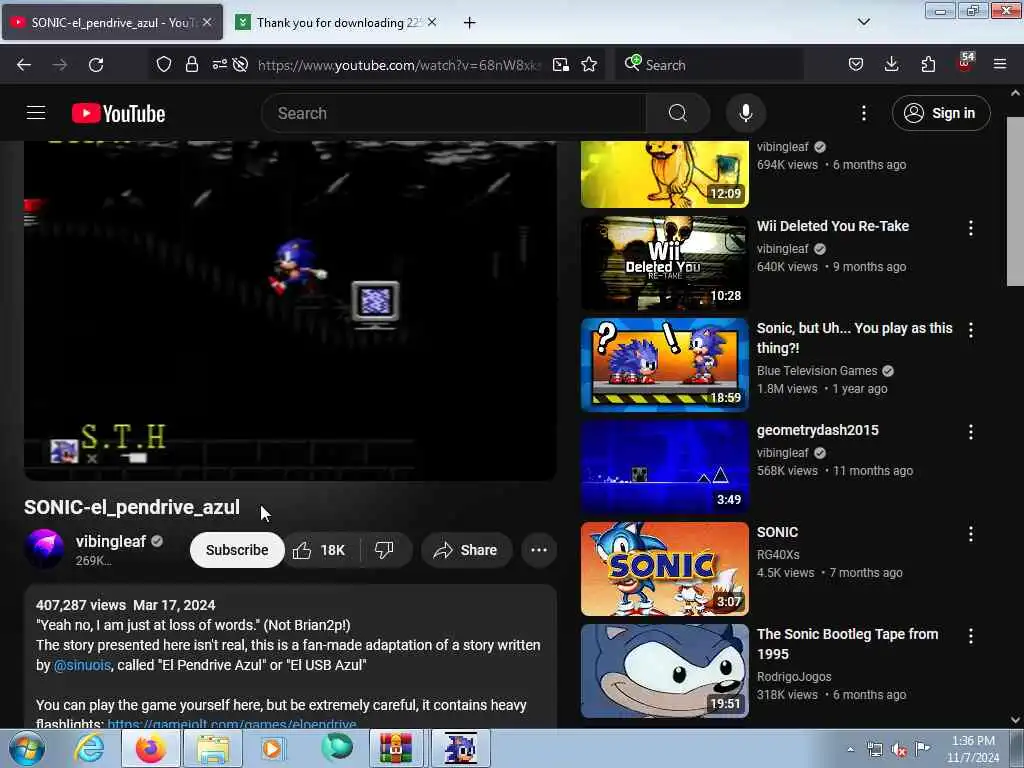Viewport: 1024px width, 768px height.
Task: Open WinRAR from the taskbar
Action: (396, 748)
